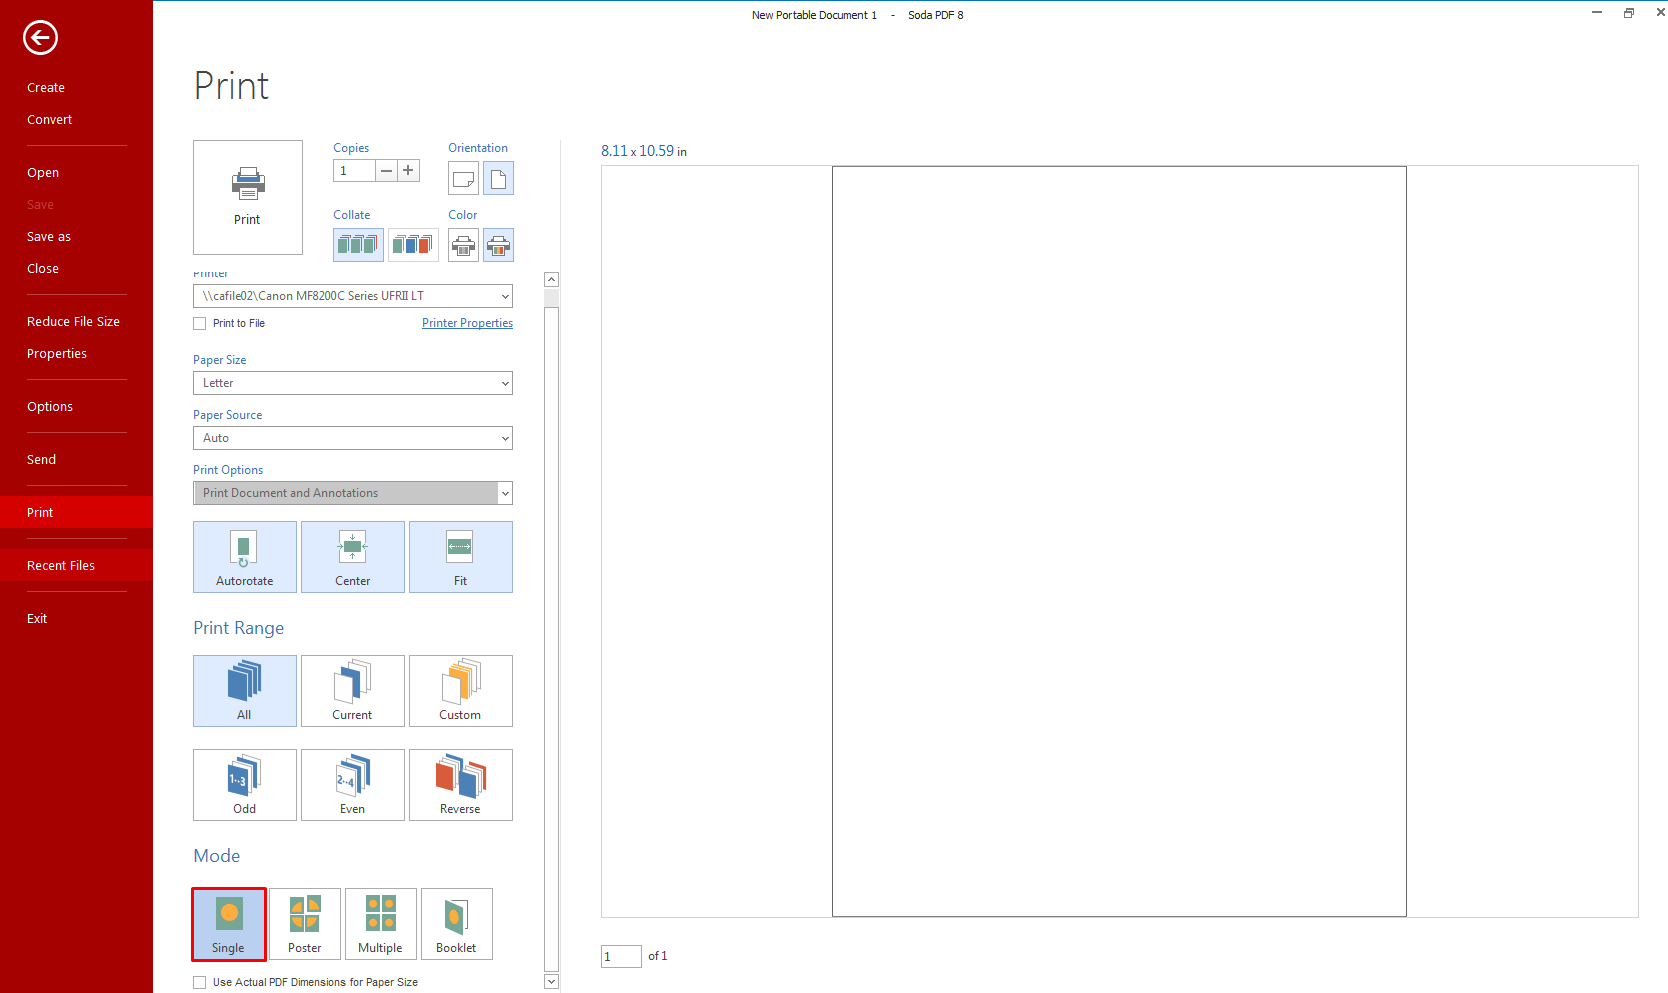Choose Odd pages print range
The height and width of the screenshot is (993, 1668).
click(x=244, y=785)
